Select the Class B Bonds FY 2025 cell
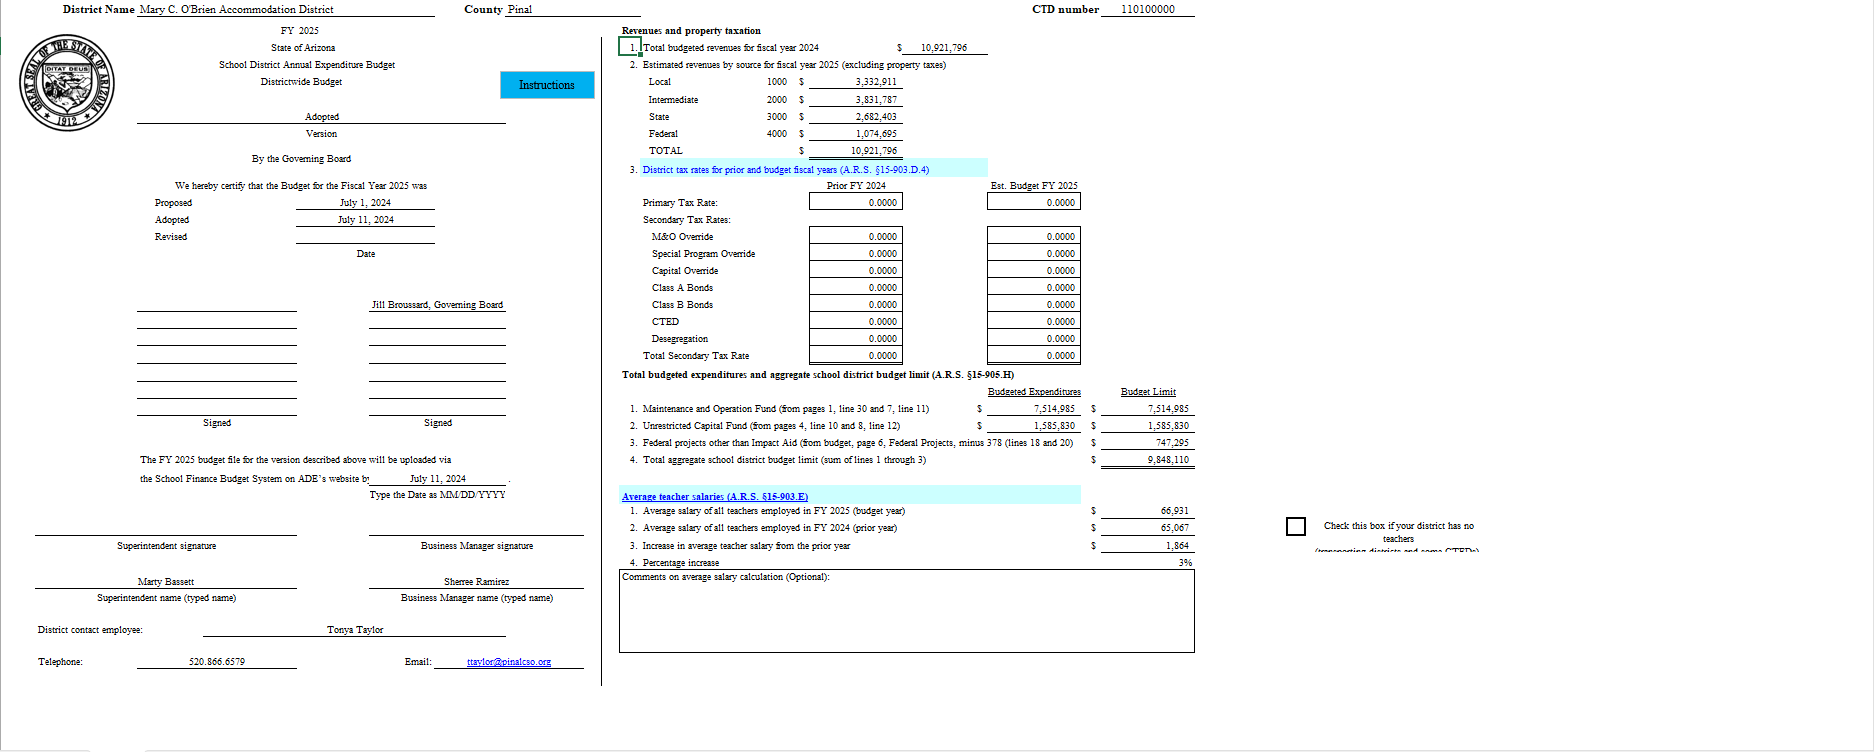This screenshot has height=752, width=1874. tap(1033, 304)
